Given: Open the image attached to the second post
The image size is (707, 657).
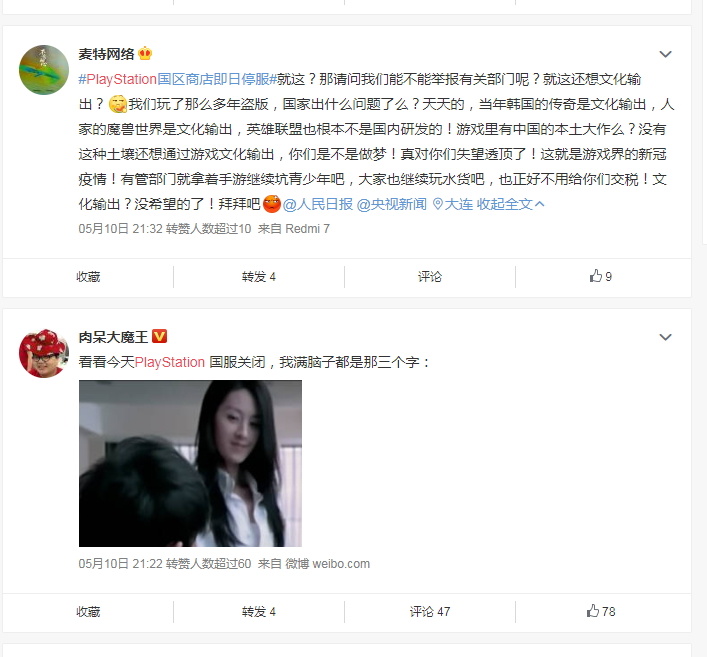Looking at the screenshot, I should (x=190, y=464).
